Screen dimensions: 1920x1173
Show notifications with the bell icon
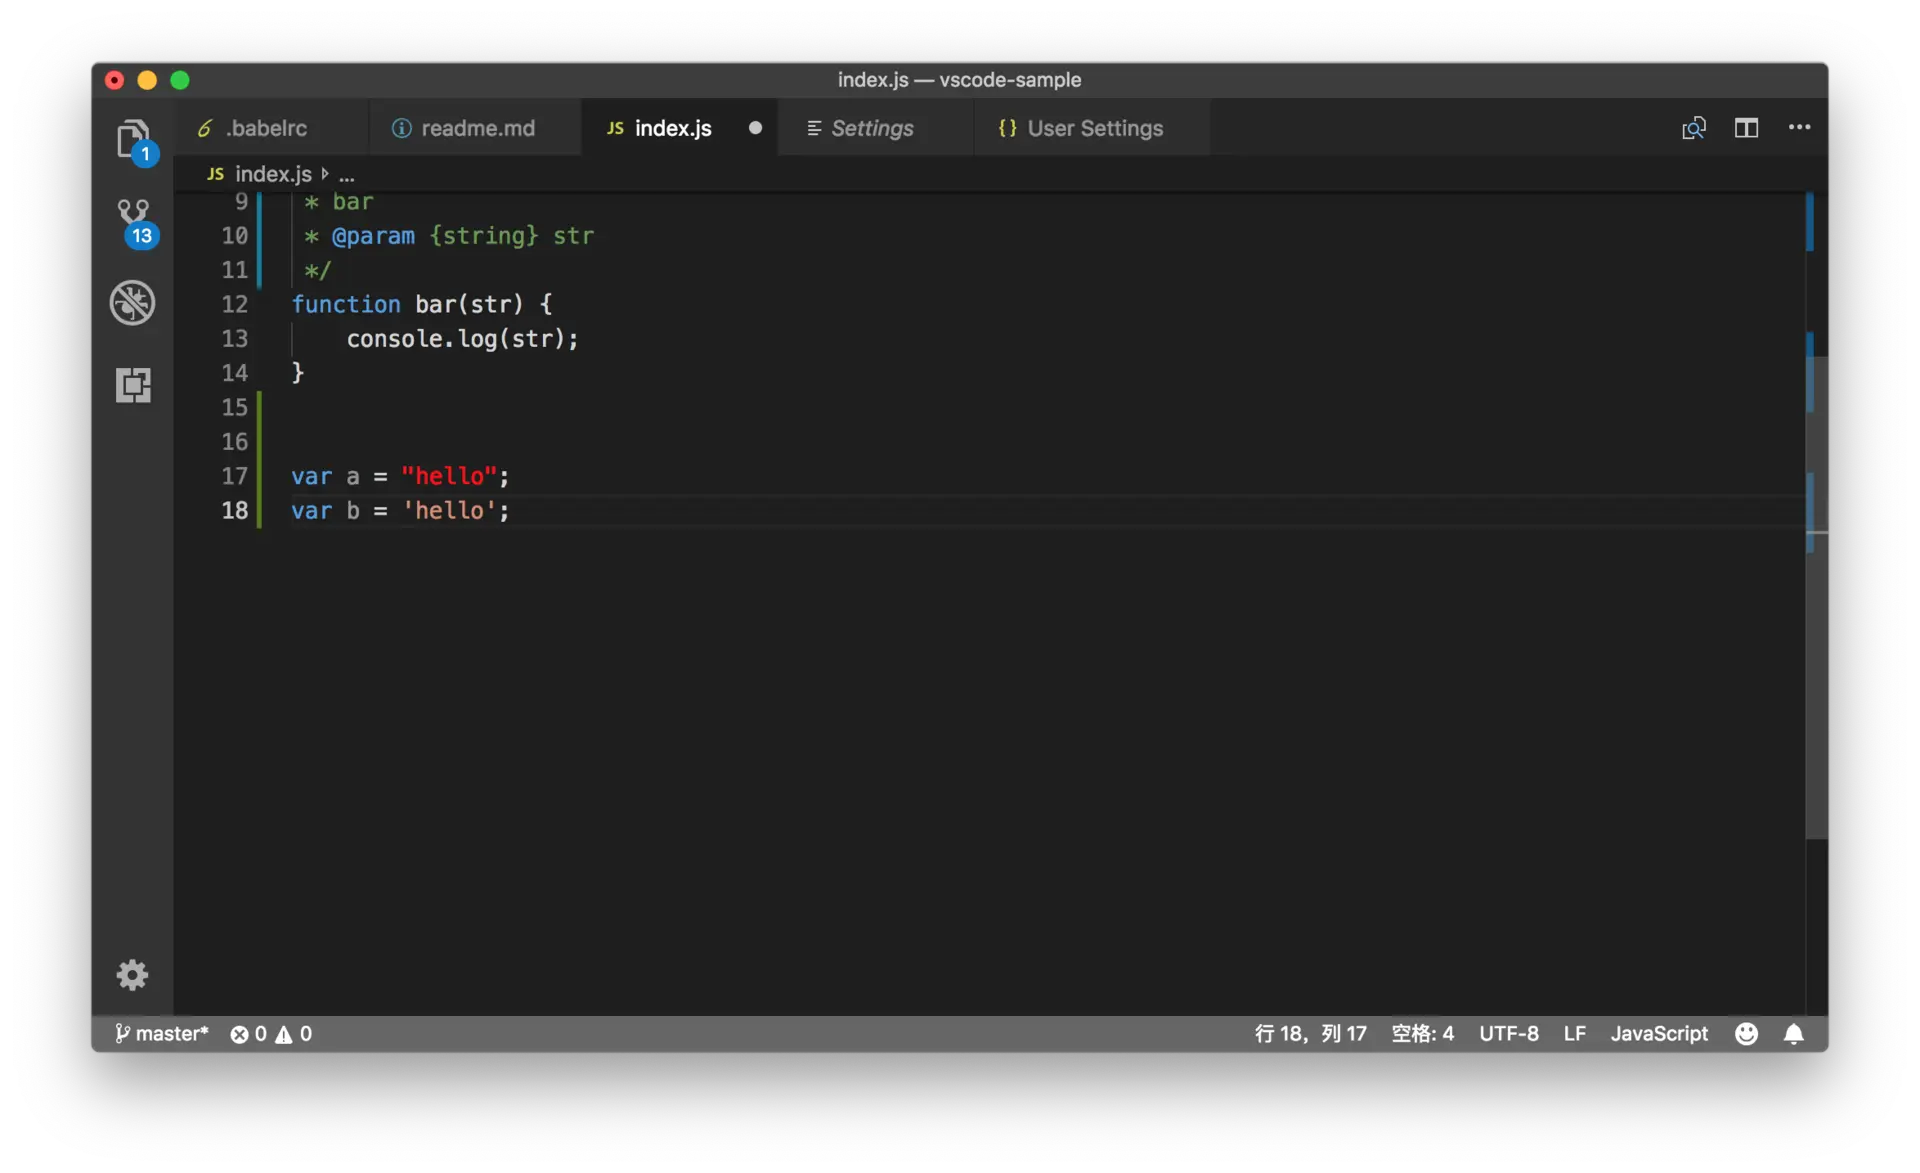point(1794,1033)
